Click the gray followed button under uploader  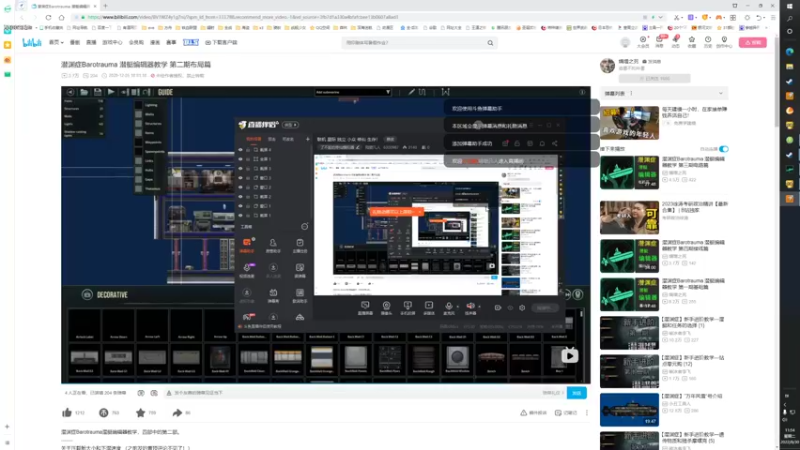click(654, 79)
